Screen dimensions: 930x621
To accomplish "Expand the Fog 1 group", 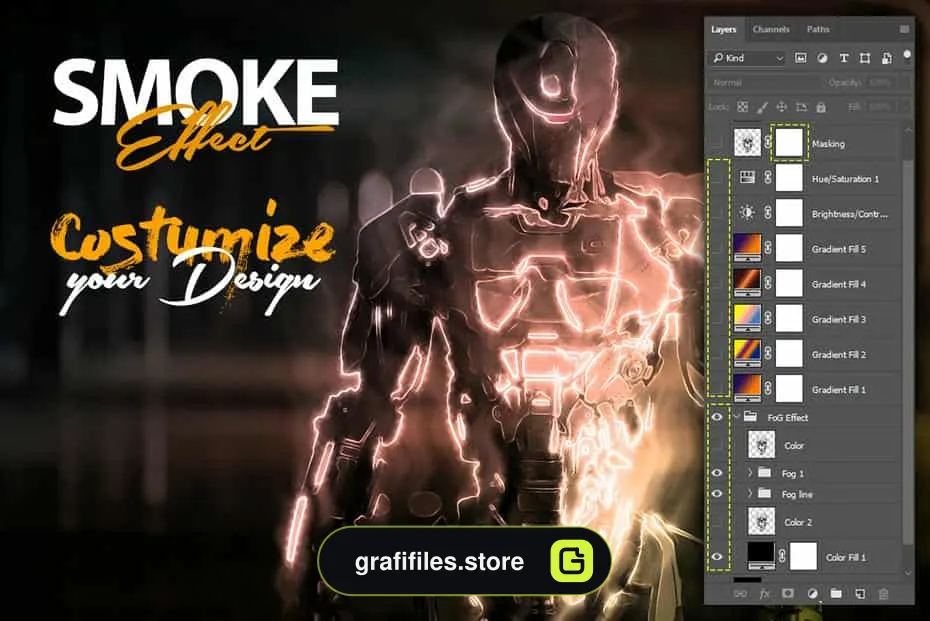I will click(750, 473).
